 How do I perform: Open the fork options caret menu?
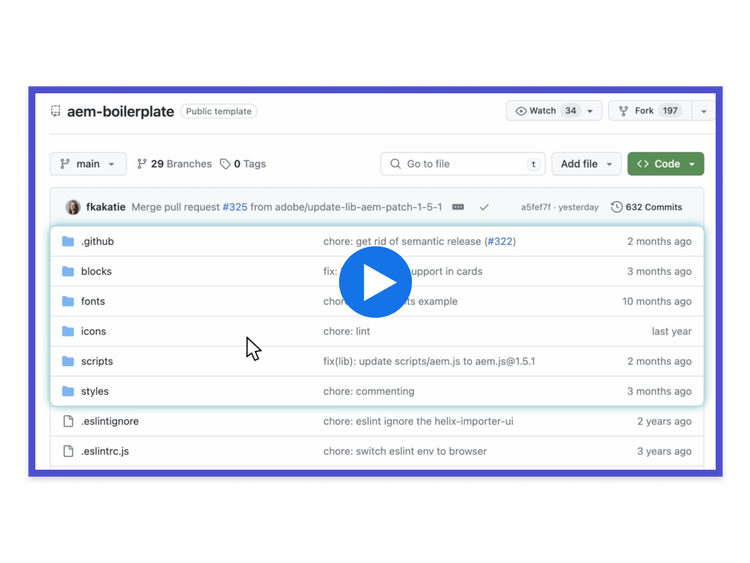click(x=704, y=111)
